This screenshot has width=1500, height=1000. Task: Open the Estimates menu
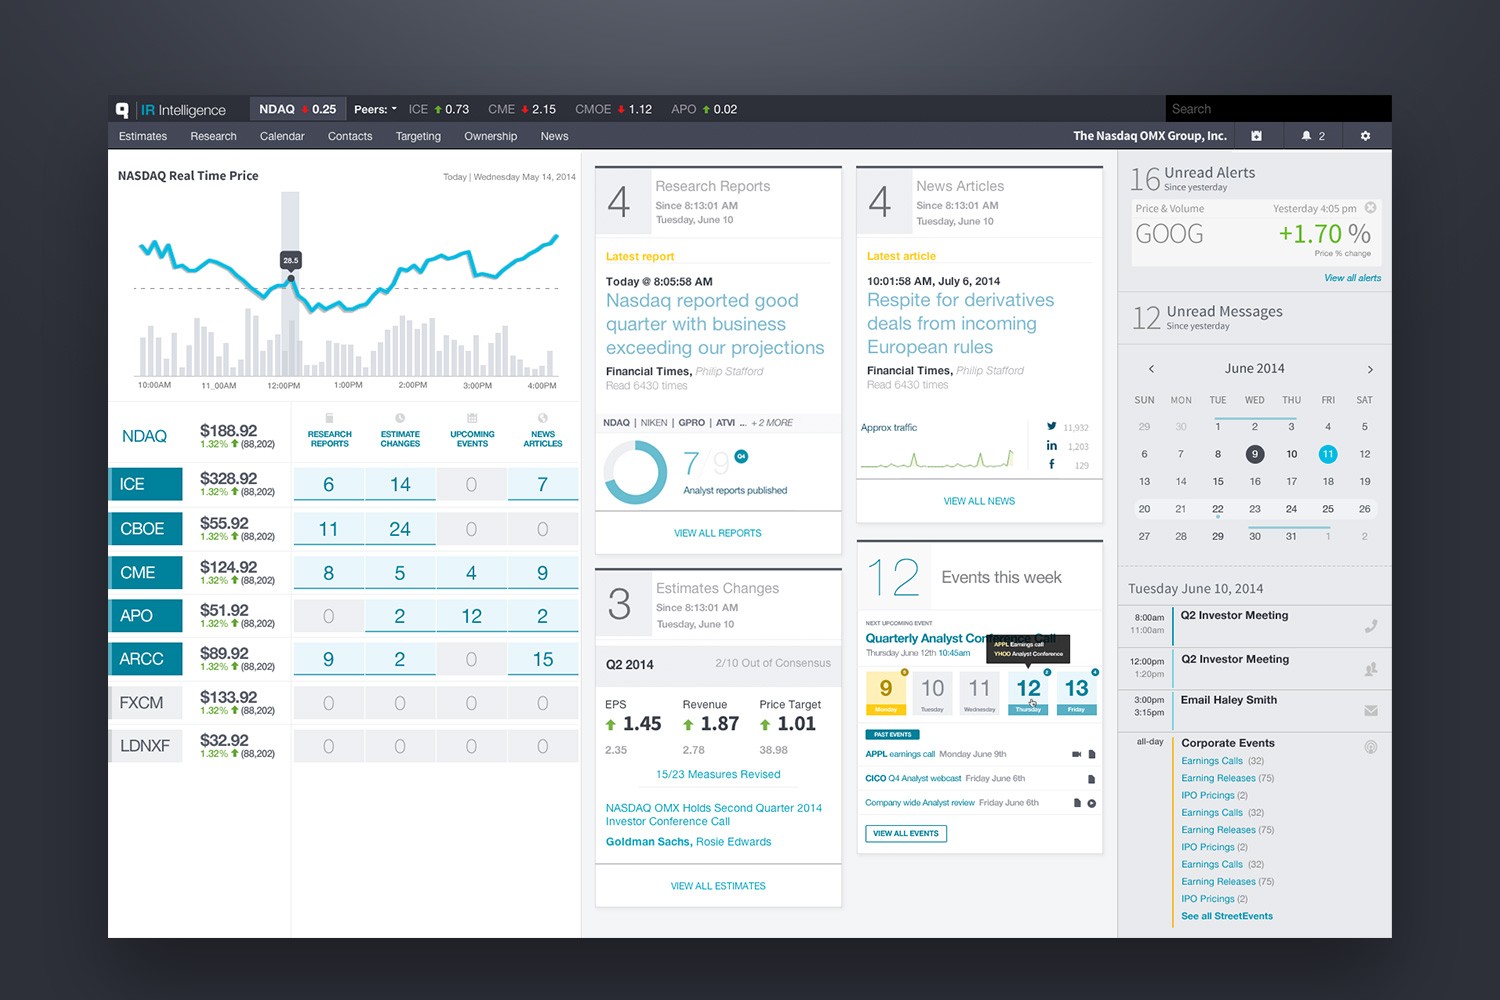143,136
